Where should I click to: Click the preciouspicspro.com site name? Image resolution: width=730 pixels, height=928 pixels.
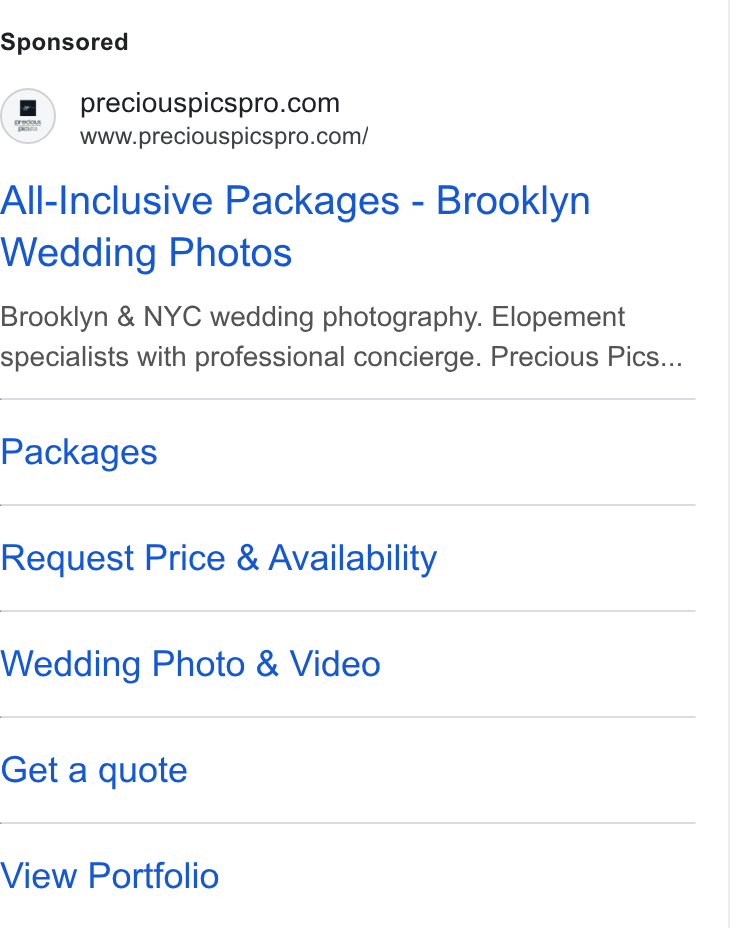(x=210, y=103)
